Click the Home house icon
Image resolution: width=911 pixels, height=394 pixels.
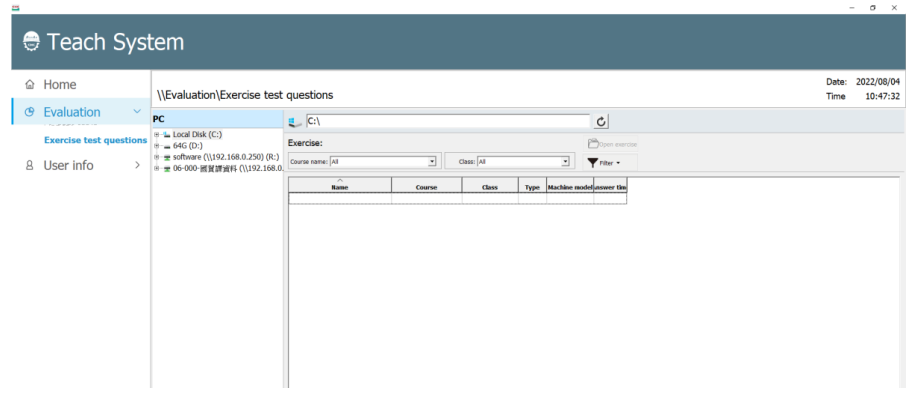pyautogui.click(x=30, y=85)
